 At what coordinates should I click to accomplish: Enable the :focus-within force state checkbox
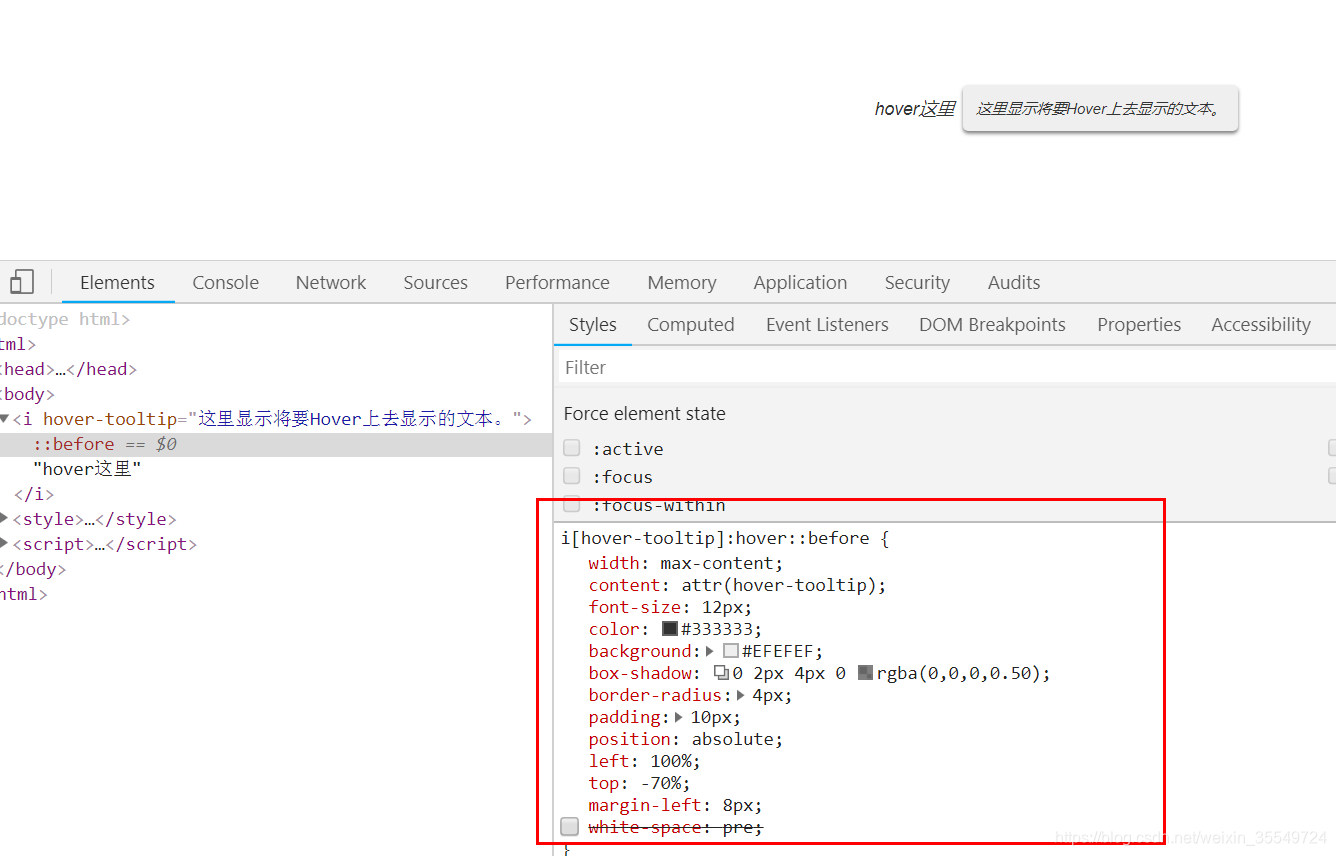coord(572,504)
